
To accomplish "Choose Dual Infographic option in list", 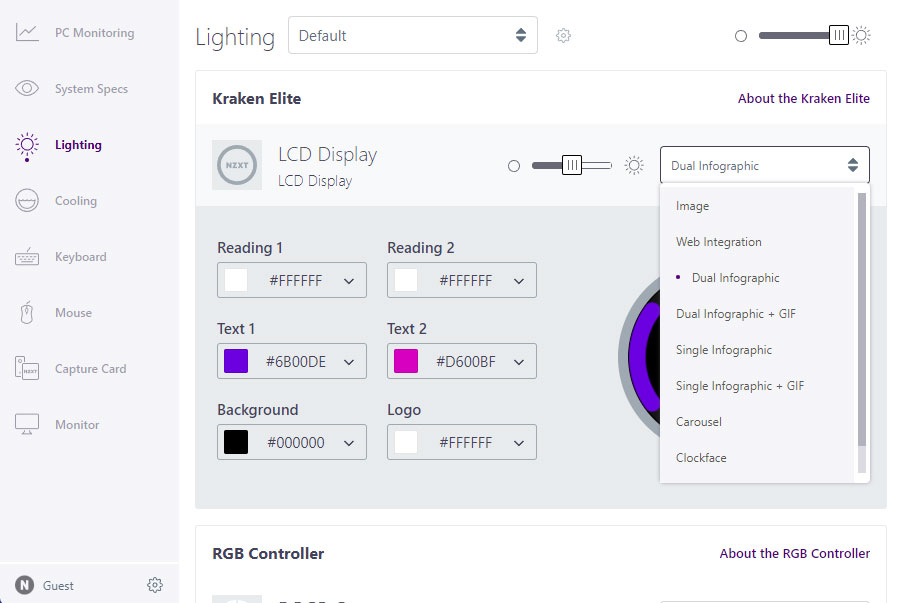I will click(756, 278).
